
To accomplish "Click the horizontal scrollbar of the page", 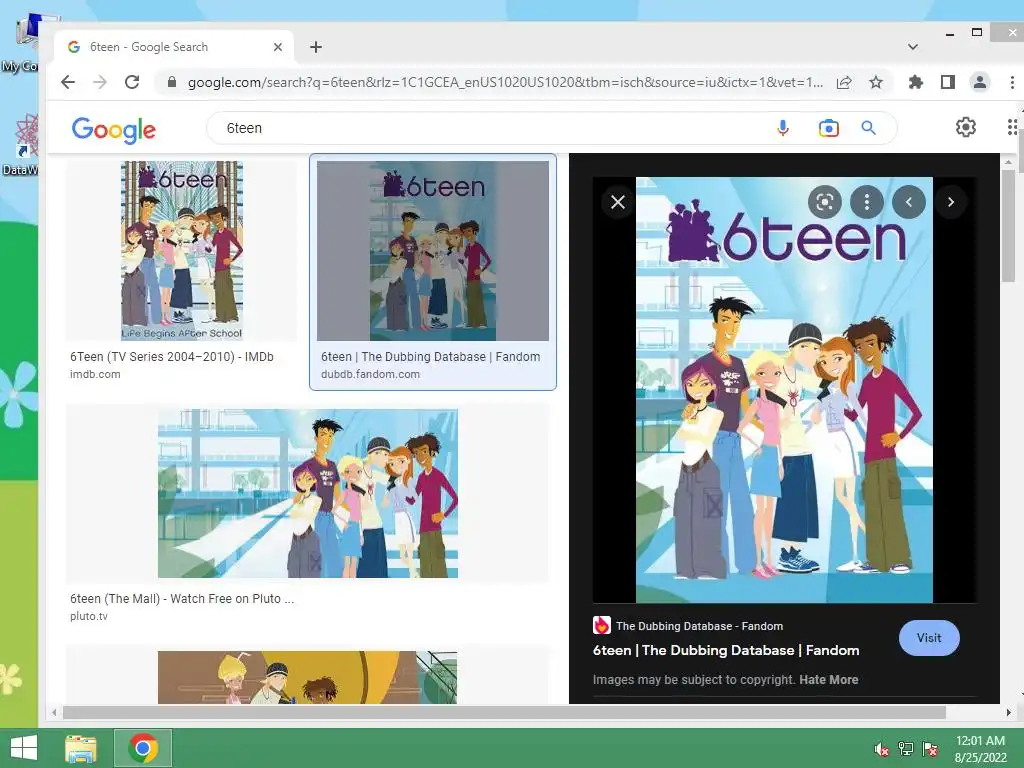I will click(x=504, y=712).
